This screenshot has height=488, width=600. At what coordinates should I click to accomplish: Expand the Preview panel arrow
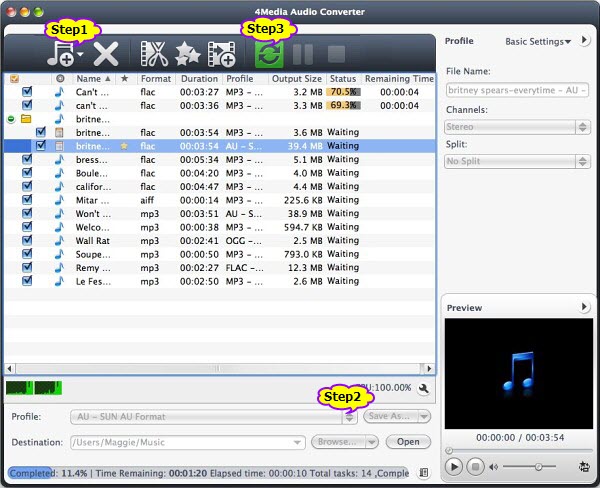pyautogui.click(x=584, y=307)
